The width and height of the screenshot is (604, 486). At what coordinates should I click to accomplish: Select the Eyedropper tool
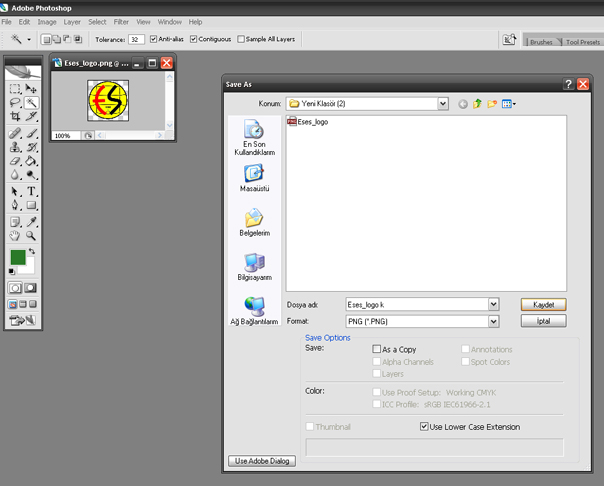point(31,222)
